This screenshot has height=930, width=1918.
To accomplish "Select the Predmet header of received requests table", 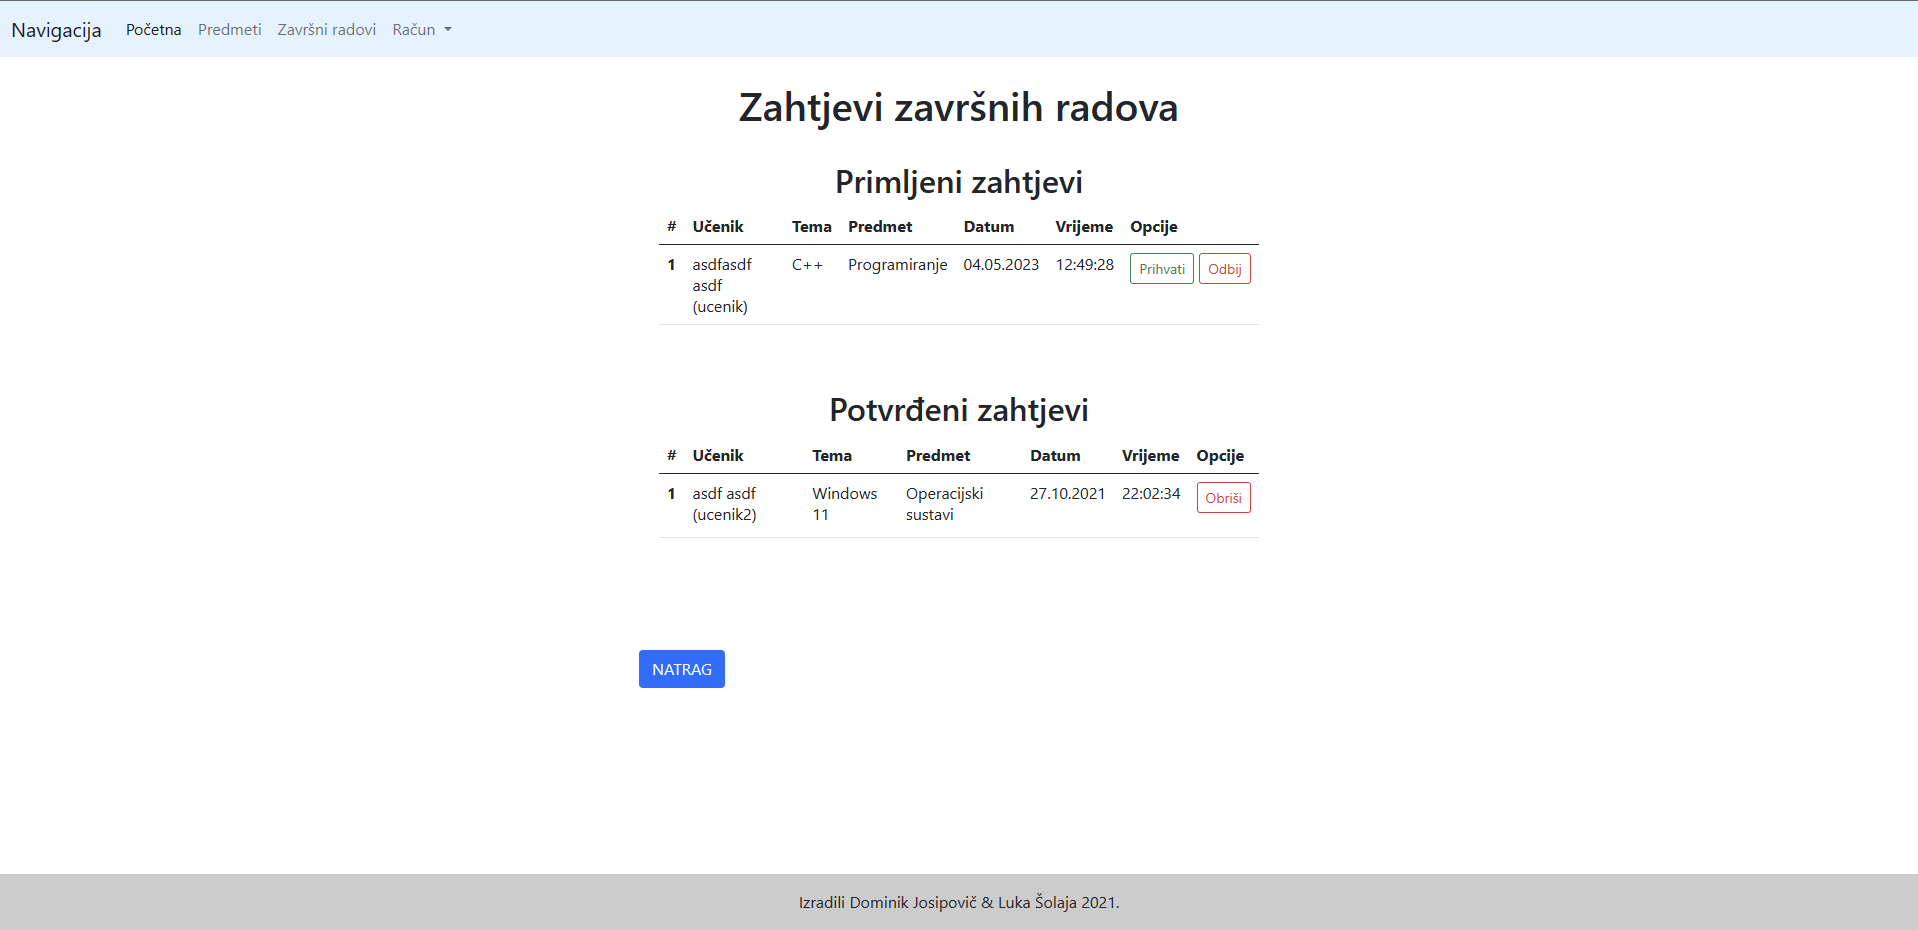I will point(880,226).
